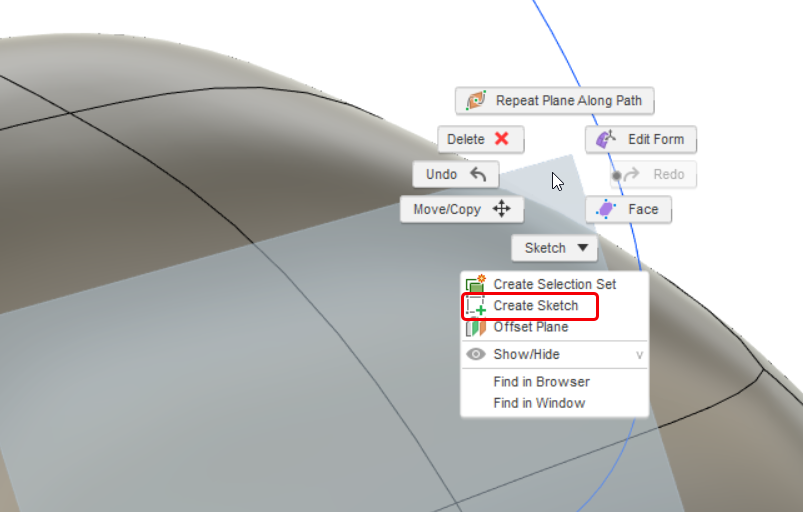Click the purple Face icon
The height and width of the screenshot is (512, 803).
606,209
